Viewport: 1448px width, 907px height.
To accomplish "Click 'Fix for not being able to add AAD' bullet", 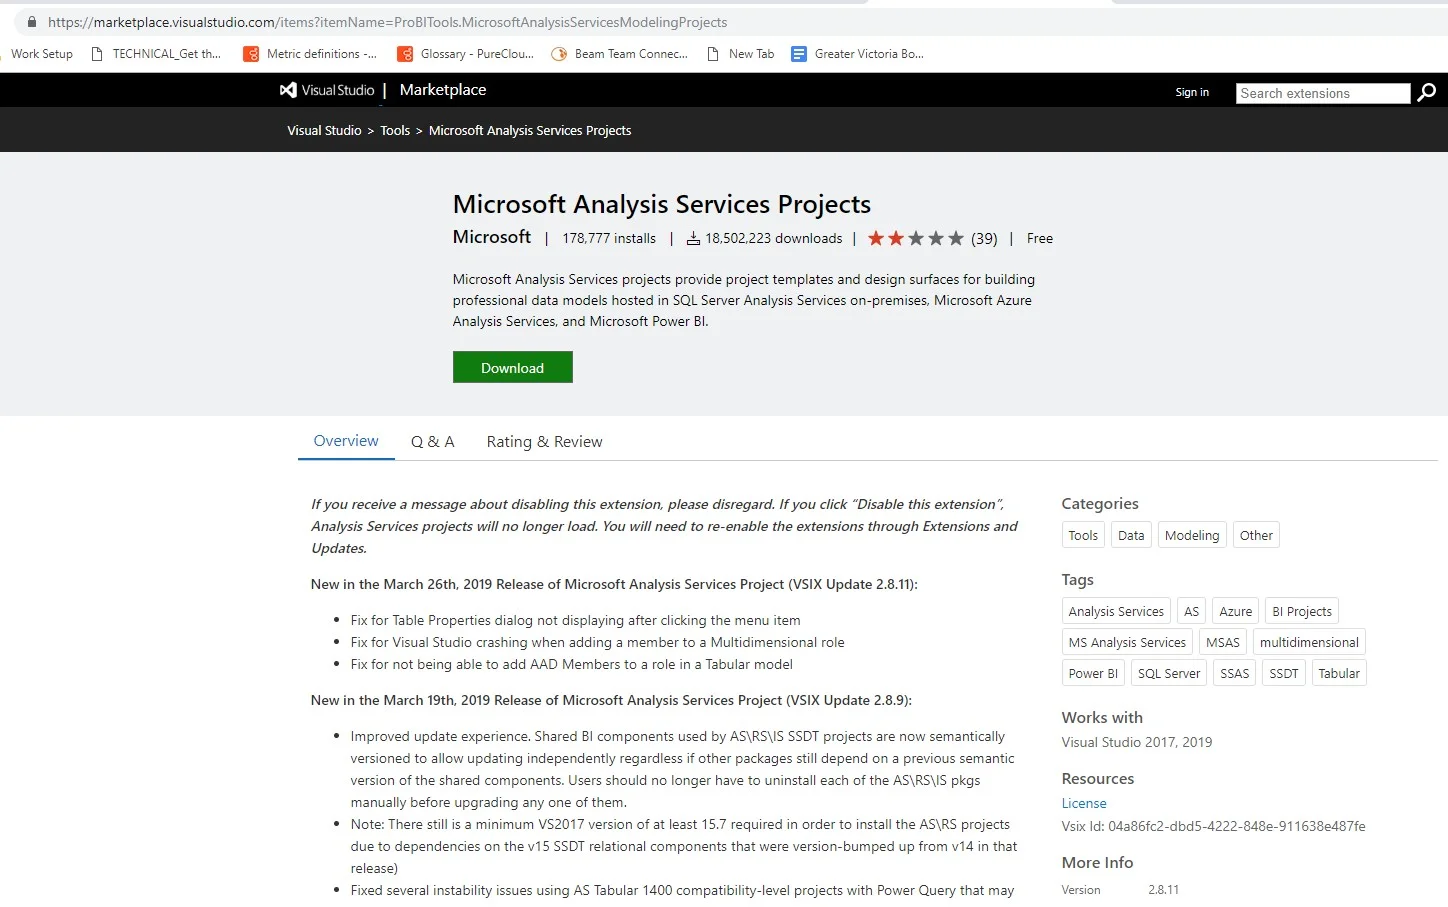I will (x=571, y=664).
